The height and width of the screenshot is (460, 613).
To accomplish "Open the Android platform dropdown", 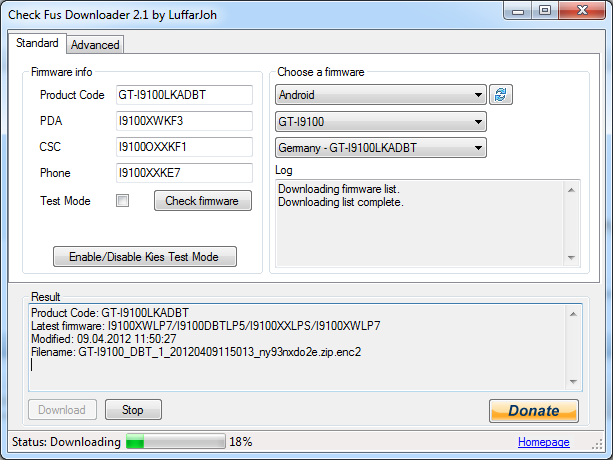I will 381,95.
